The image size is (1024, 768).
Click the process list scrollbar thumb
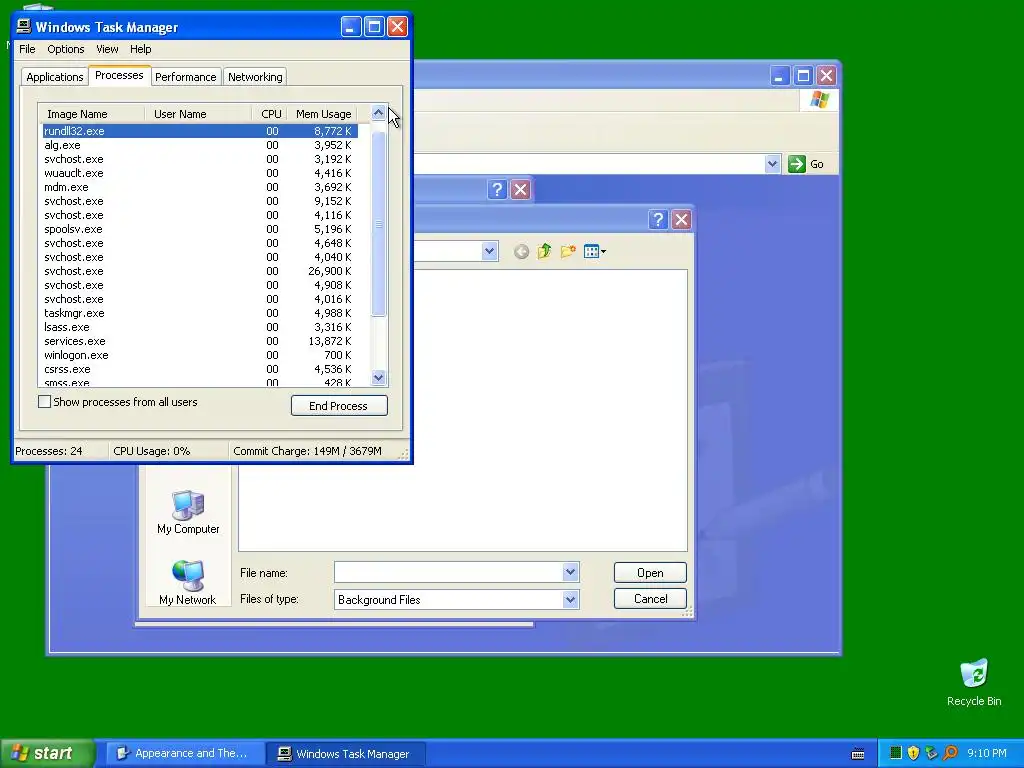tap(378, 224)
